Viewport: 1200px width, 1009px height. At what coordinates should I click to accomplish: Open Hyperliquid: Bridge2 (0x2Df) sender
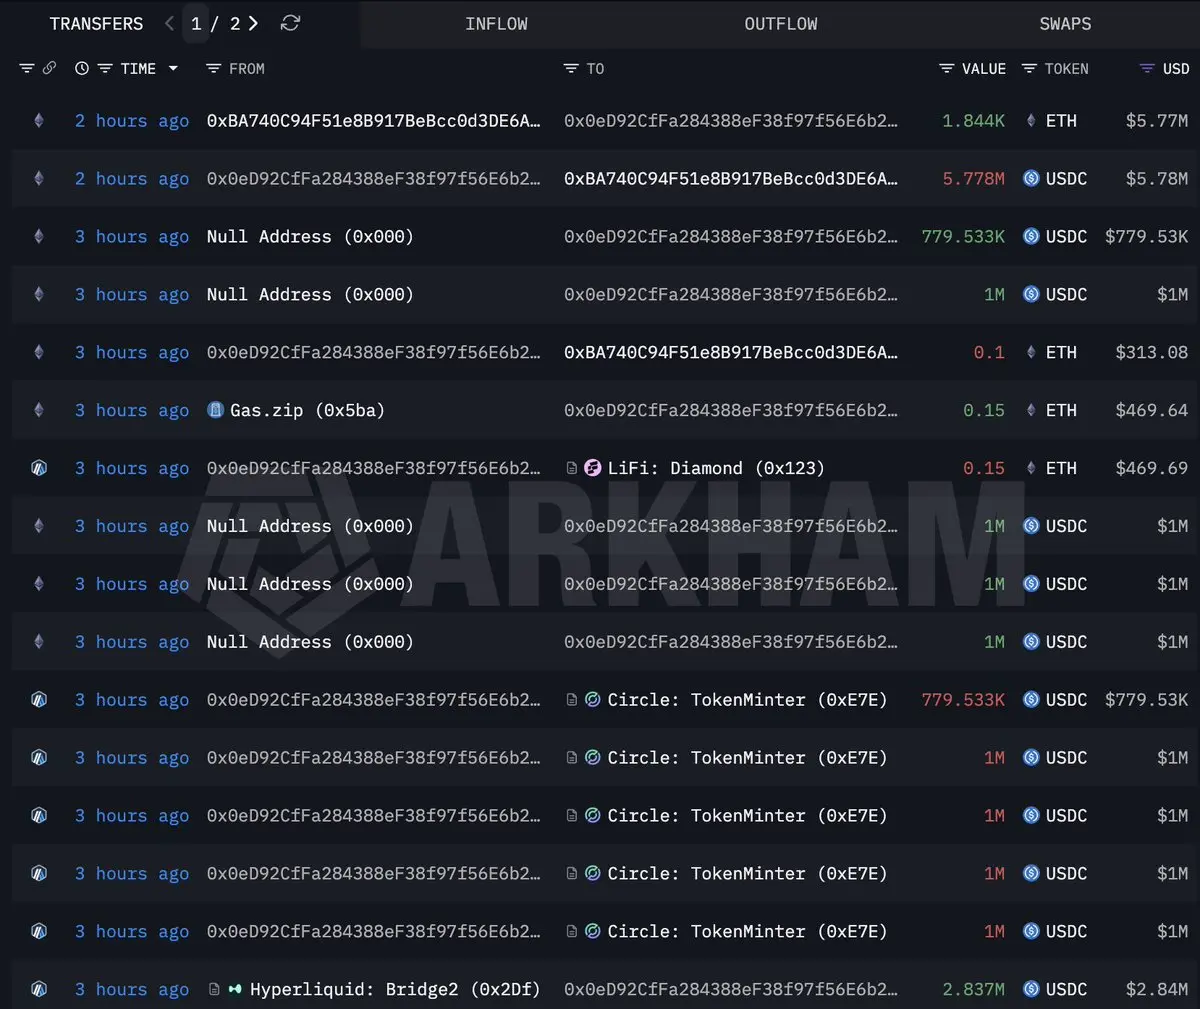(395, 989)
